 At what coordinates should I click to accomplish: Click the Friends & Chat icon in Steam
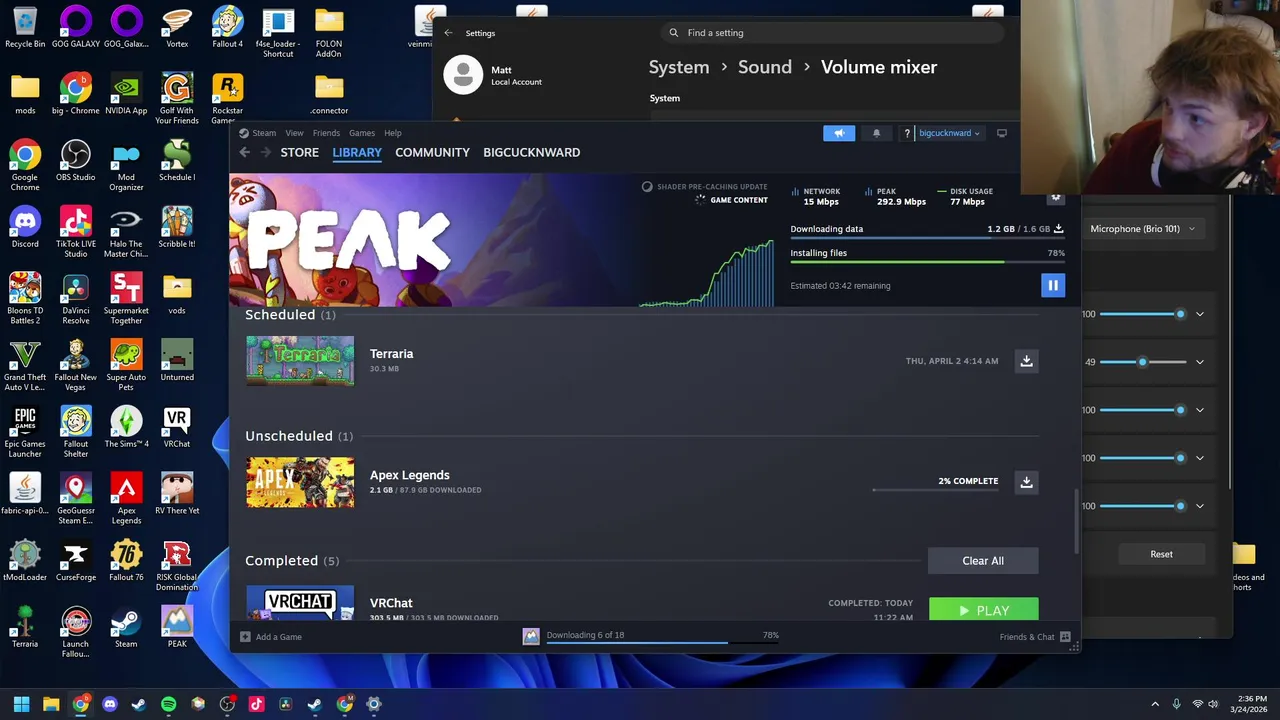[x=1065, y=637]
